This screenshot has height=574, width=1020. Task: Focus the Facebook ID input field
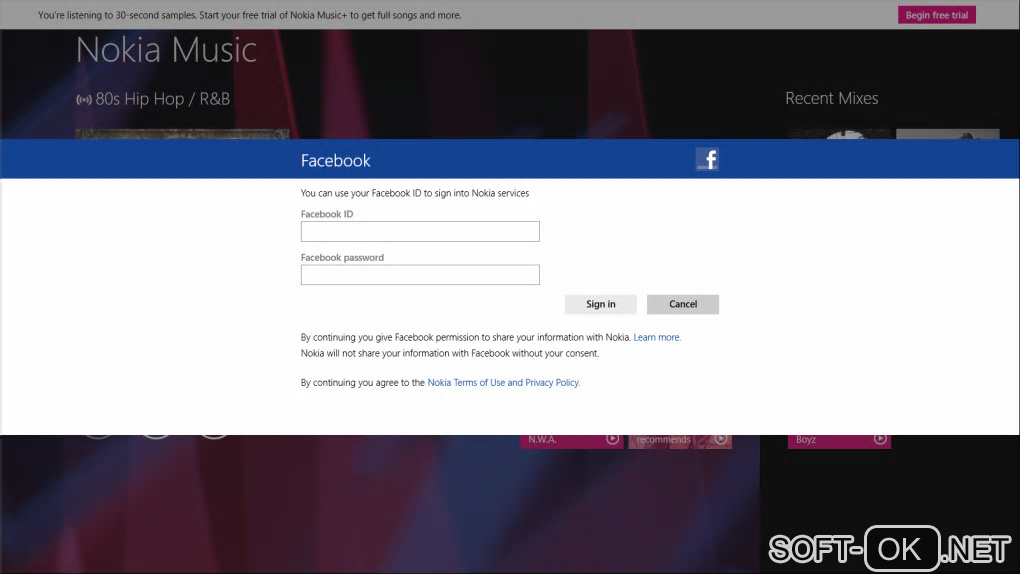pyautogui.click(x=420, y=231)
